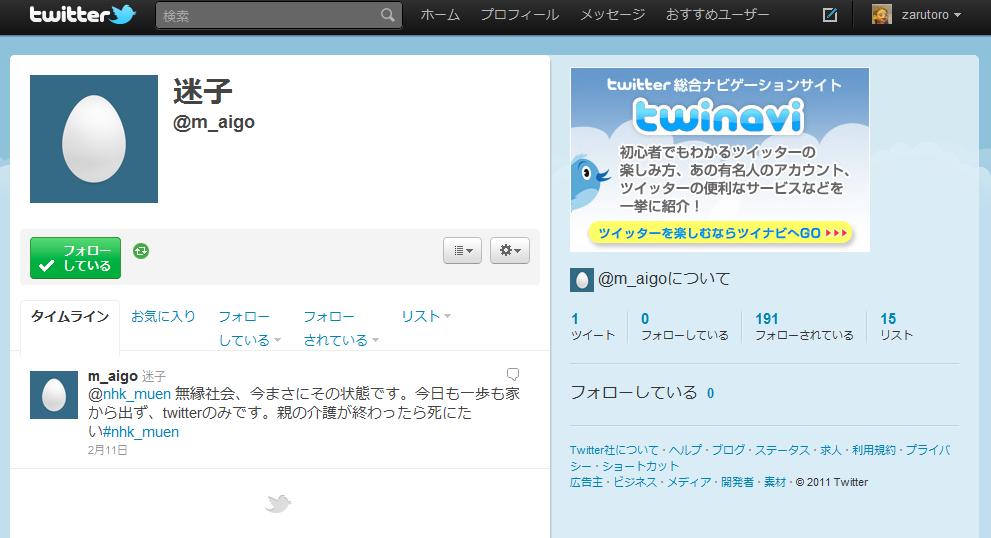Click the ステータス footer link
Image resolution: width=991 pixels, height=538 pixels.
[782, 450]
